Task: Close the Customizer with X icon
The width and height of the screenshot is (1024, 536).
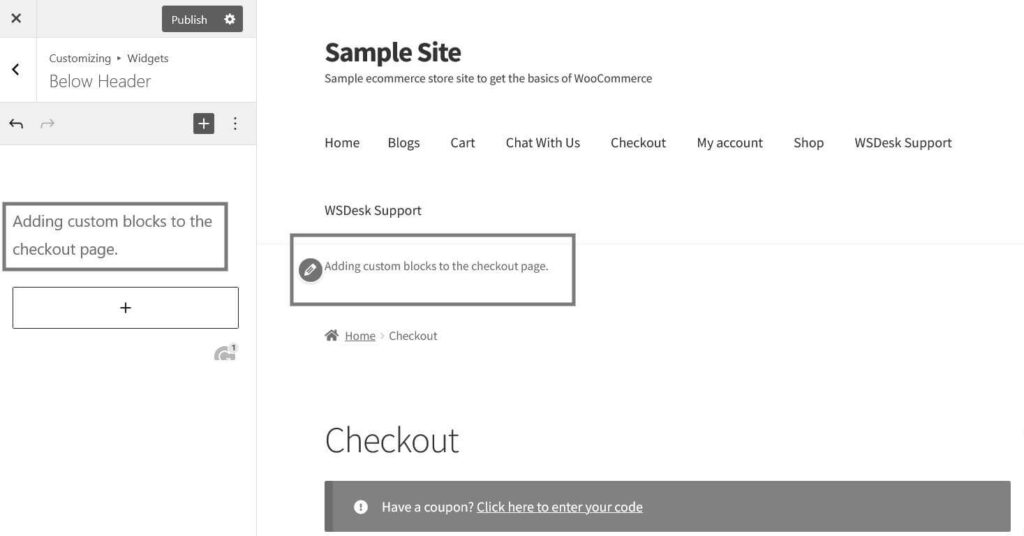Action: (x=16, y=18)
